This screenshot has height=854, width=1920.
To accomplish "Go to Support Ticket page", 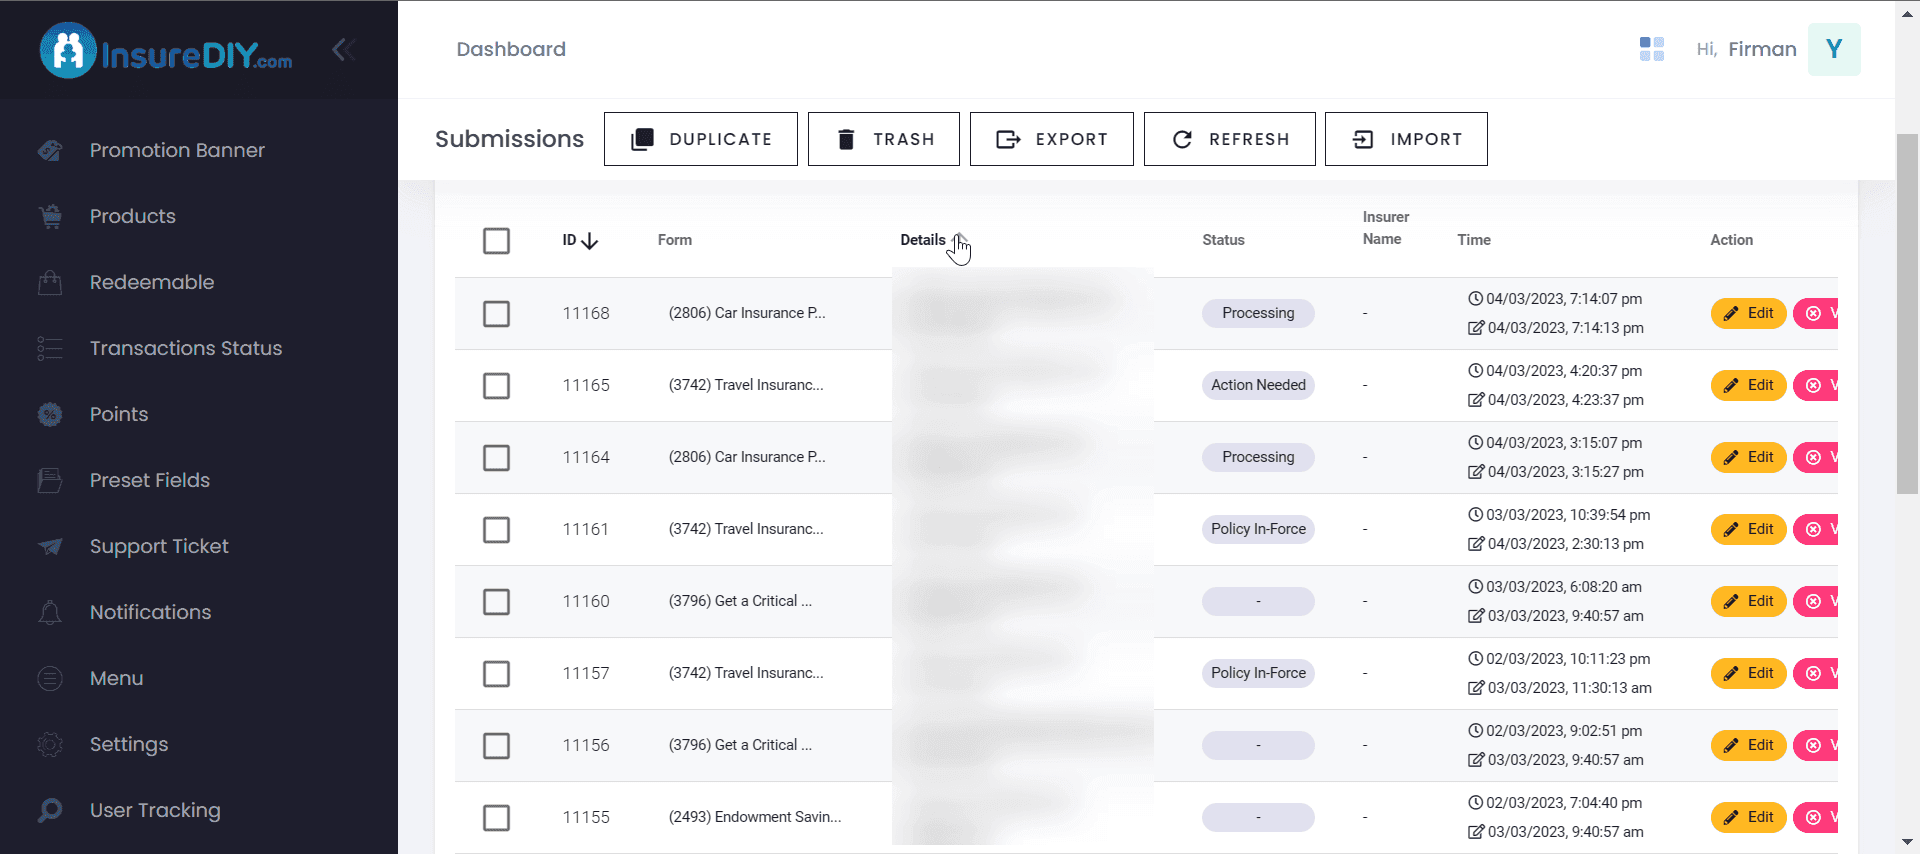I will tap(159, 546).
